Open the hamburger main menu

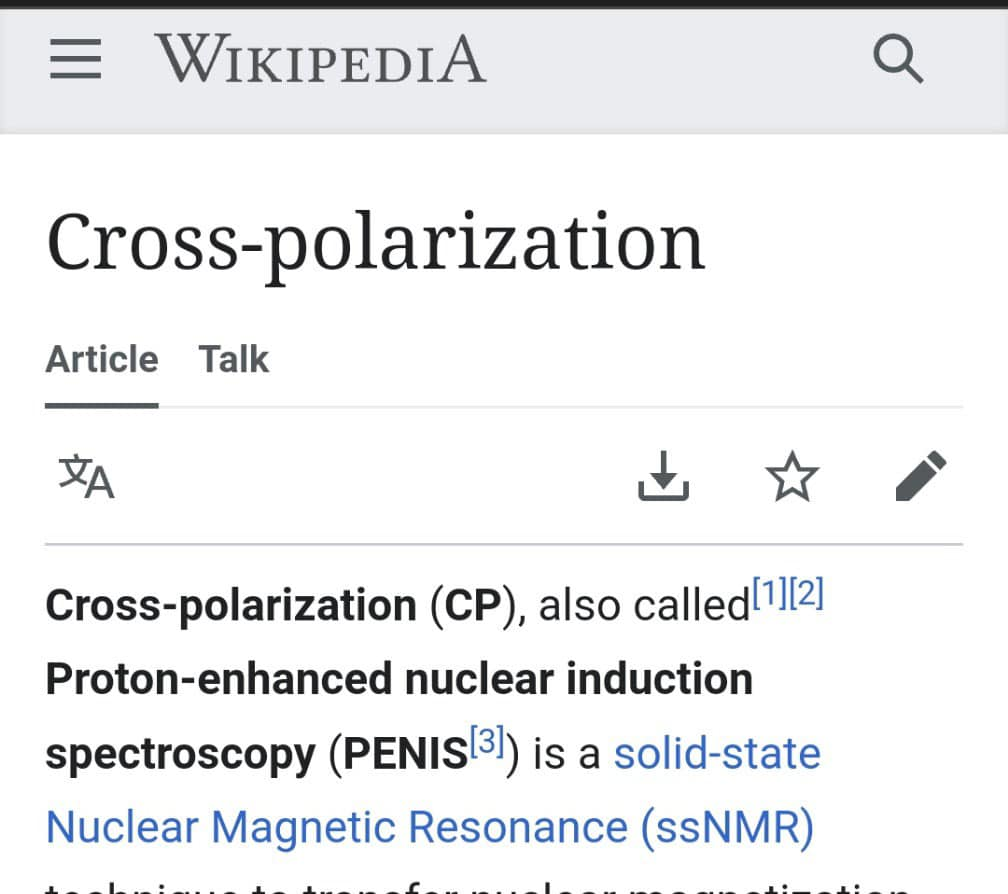coord(75,58)
